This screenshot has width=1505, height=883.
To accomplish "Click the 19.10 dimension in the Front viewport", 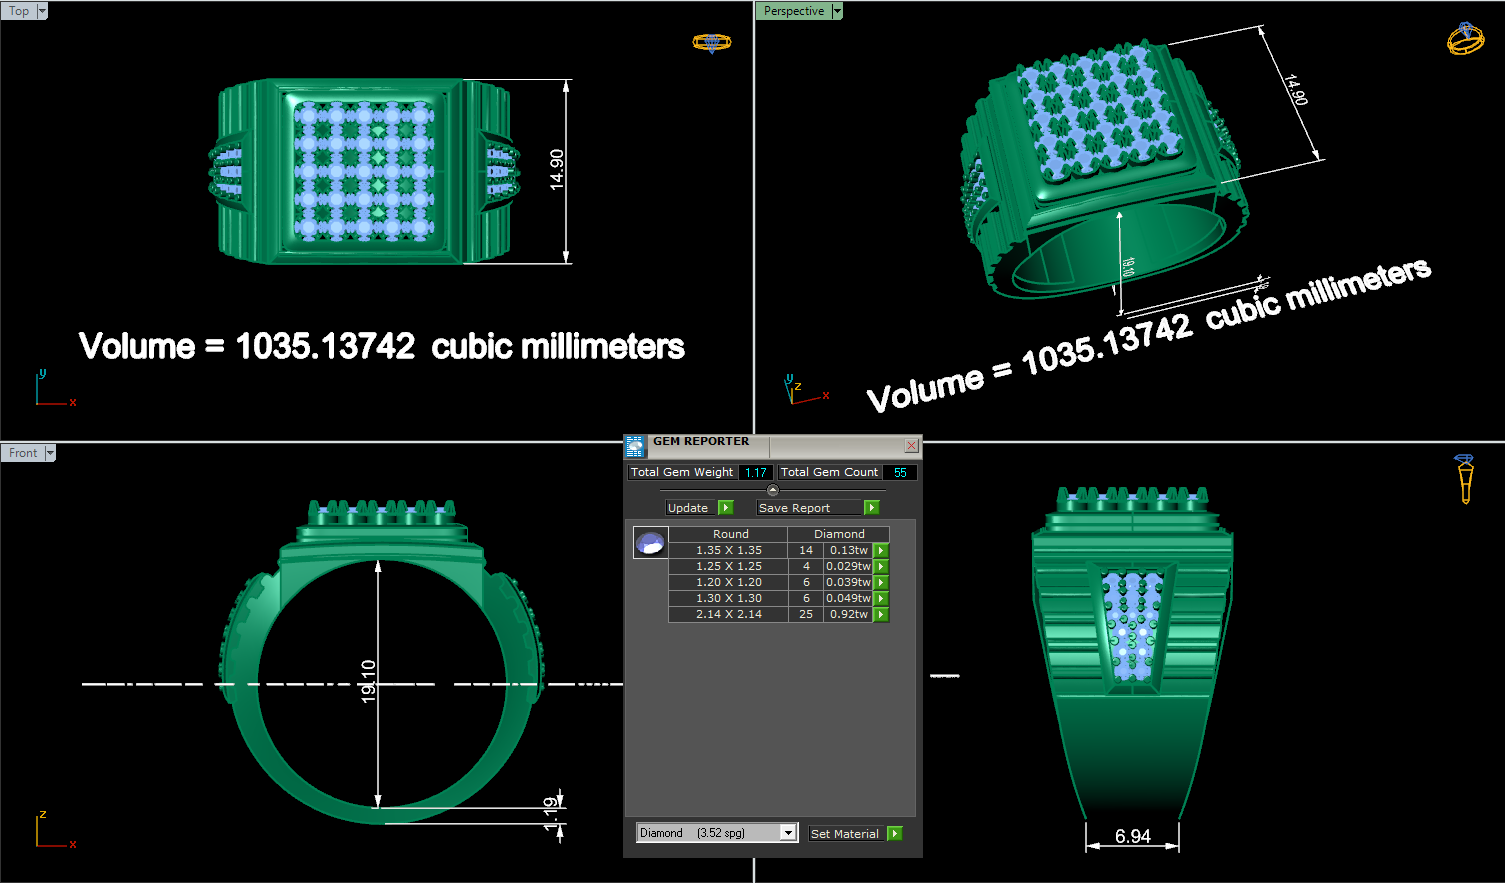I will (x=368, y=681).
